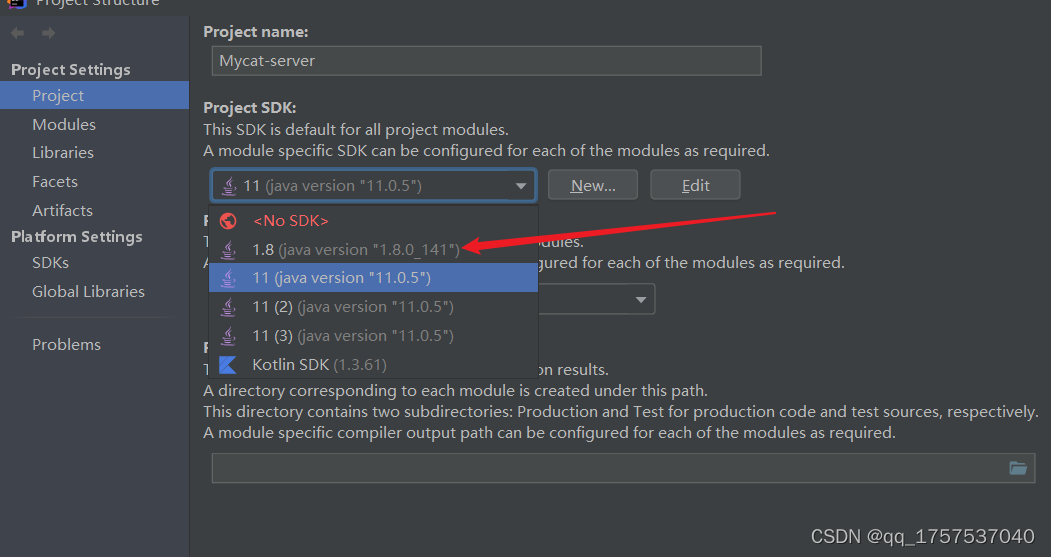1051x557 pixels.
Task: Select the 11 (3) SDK entry
Action: [373, 335]
